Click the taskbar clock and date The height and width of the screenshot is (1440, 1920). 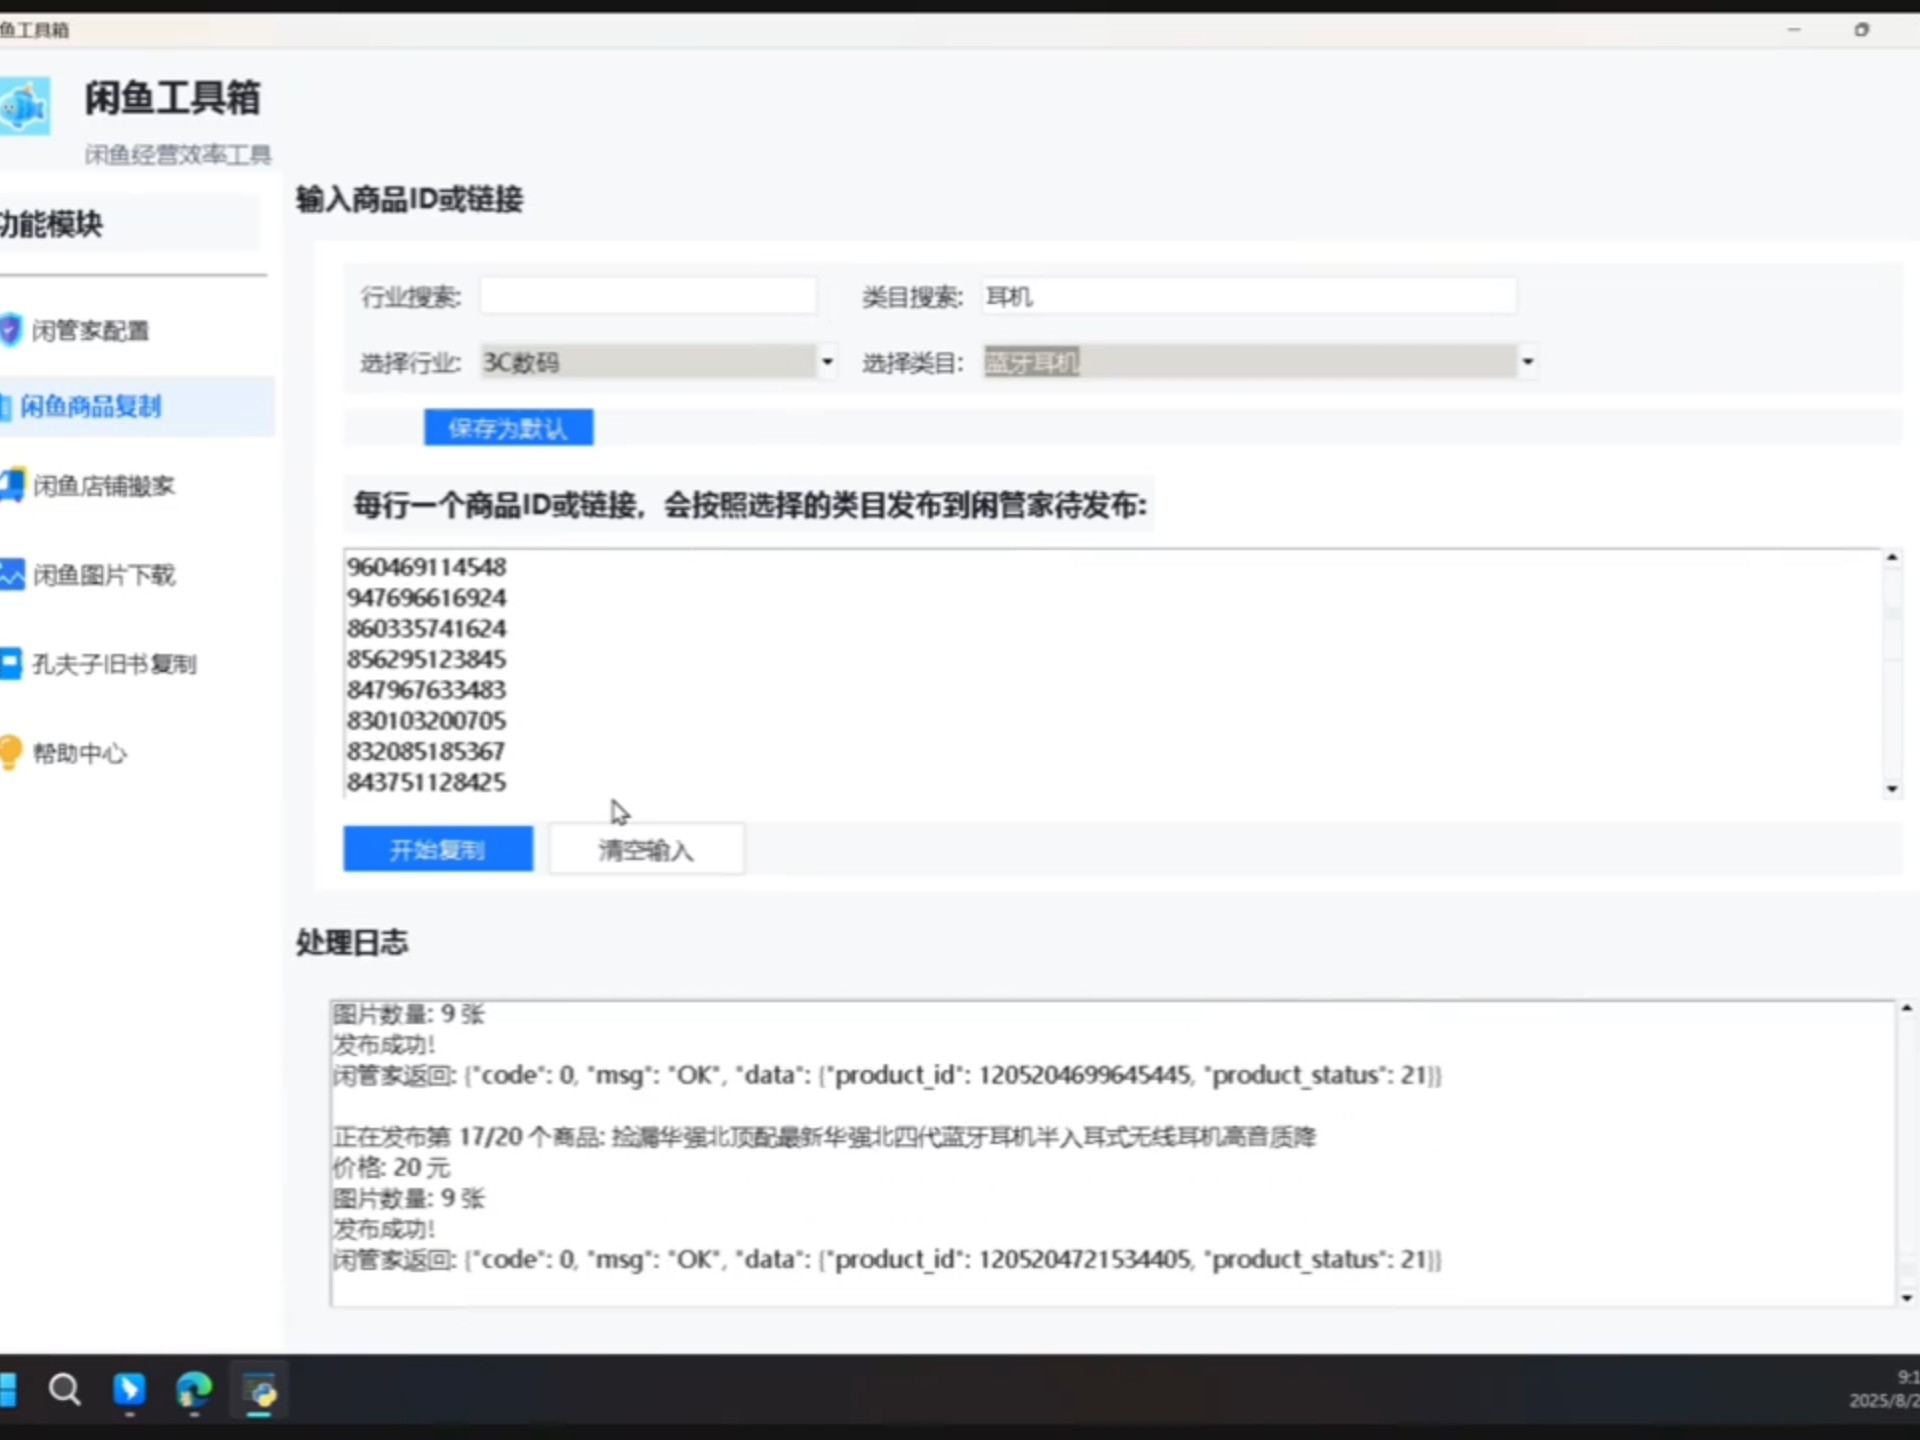click(1885, 1389)
